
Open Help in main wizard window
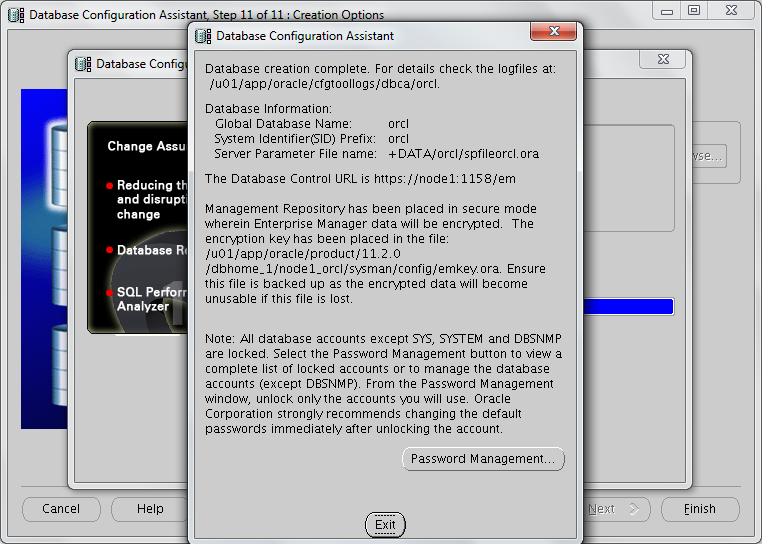(150, 509)
